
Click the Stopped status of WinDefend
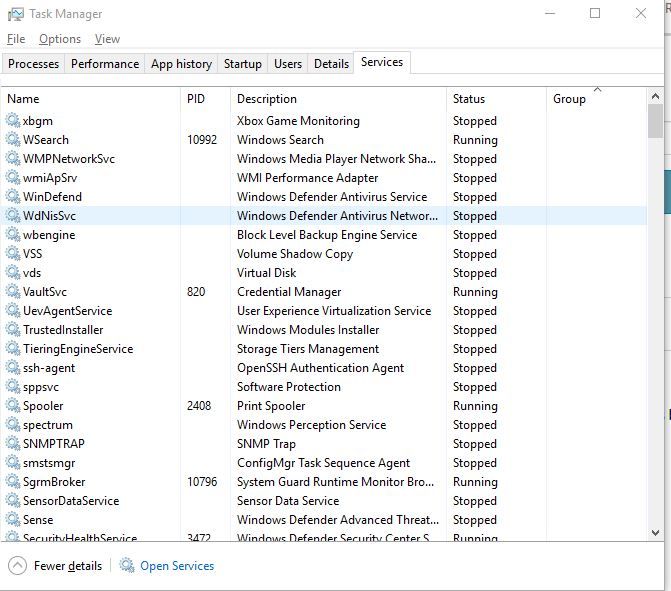tap(475, 197)
